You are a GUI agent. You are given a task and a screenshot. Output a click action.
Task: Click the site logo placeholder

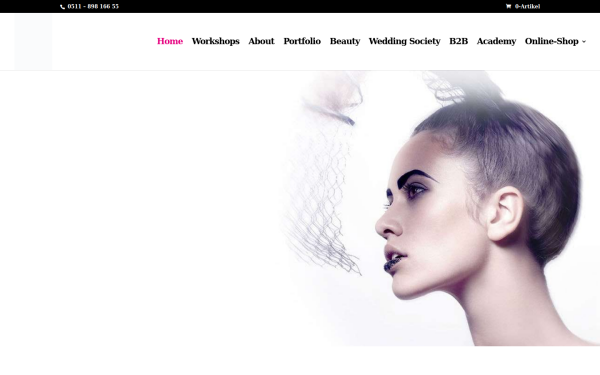33,42
